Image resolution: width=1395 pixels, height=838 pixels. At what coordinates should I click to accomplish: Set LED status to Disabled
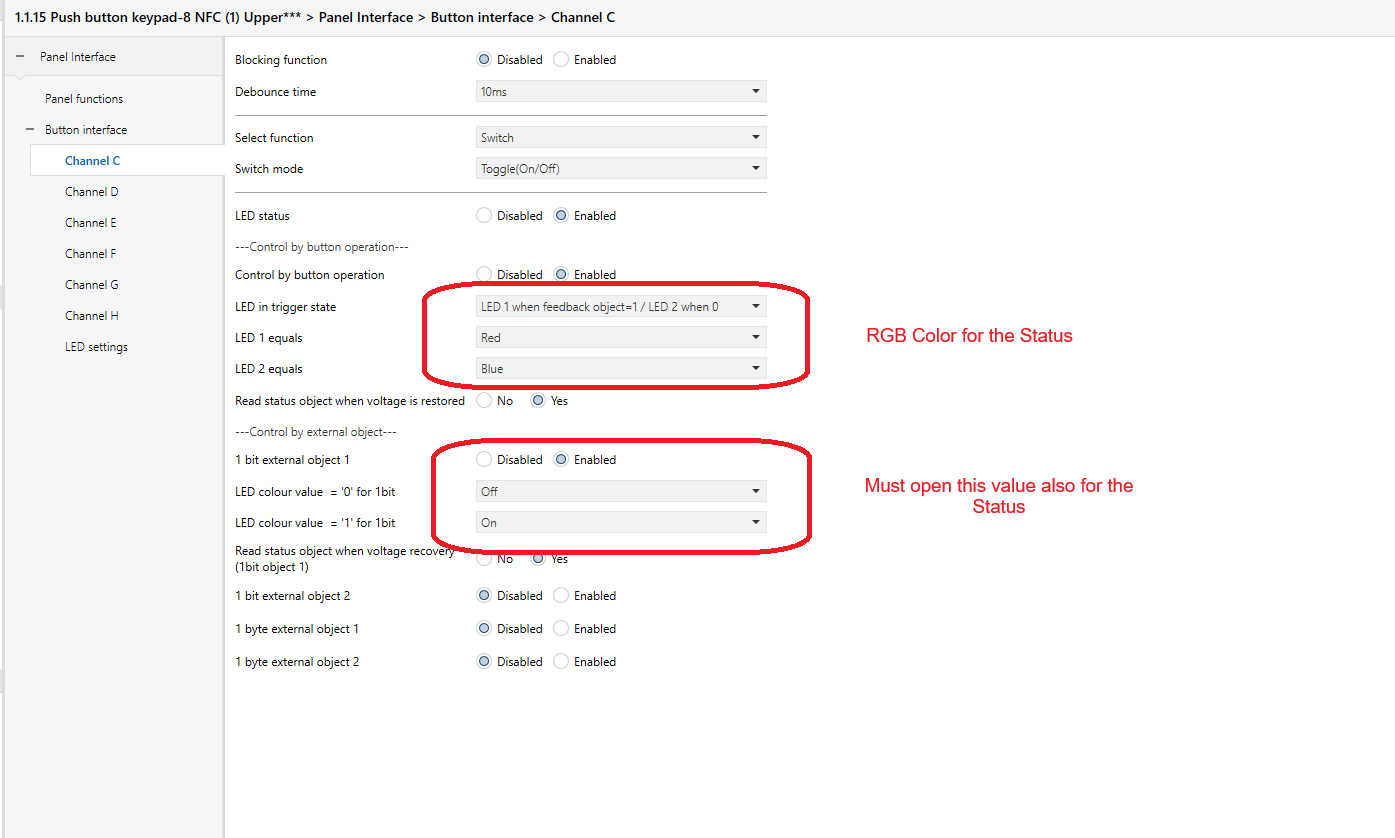pyautogui.click(x=485, y=216)
